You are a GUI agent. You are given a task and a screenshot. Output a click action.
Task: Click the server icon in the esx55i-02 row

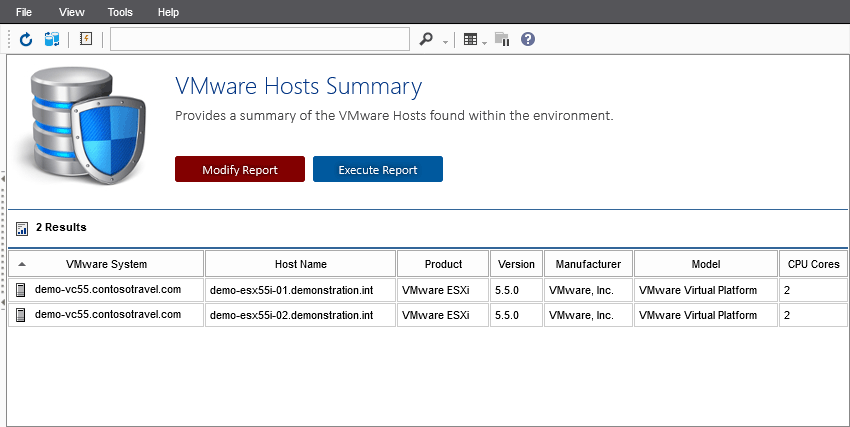tap(21, 315)
